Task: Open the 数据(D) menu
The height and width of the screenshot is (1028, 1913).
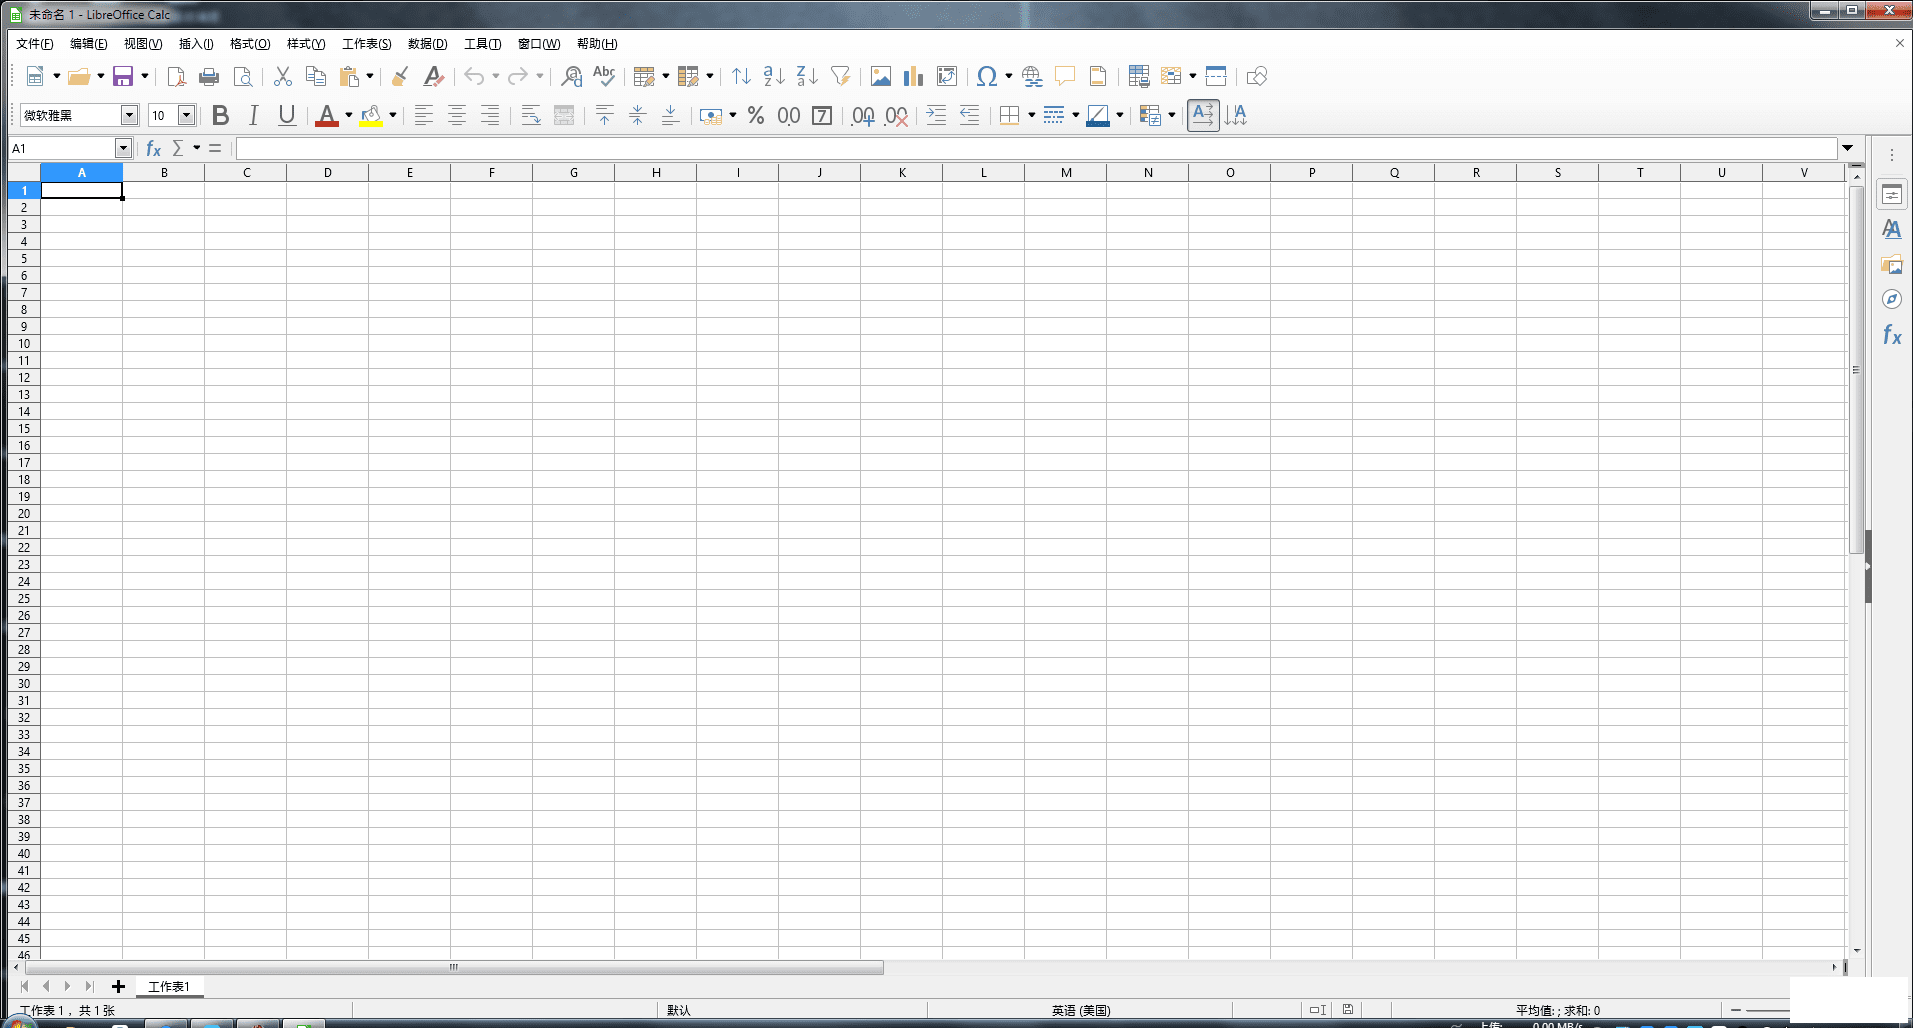Action: (428, 44)
